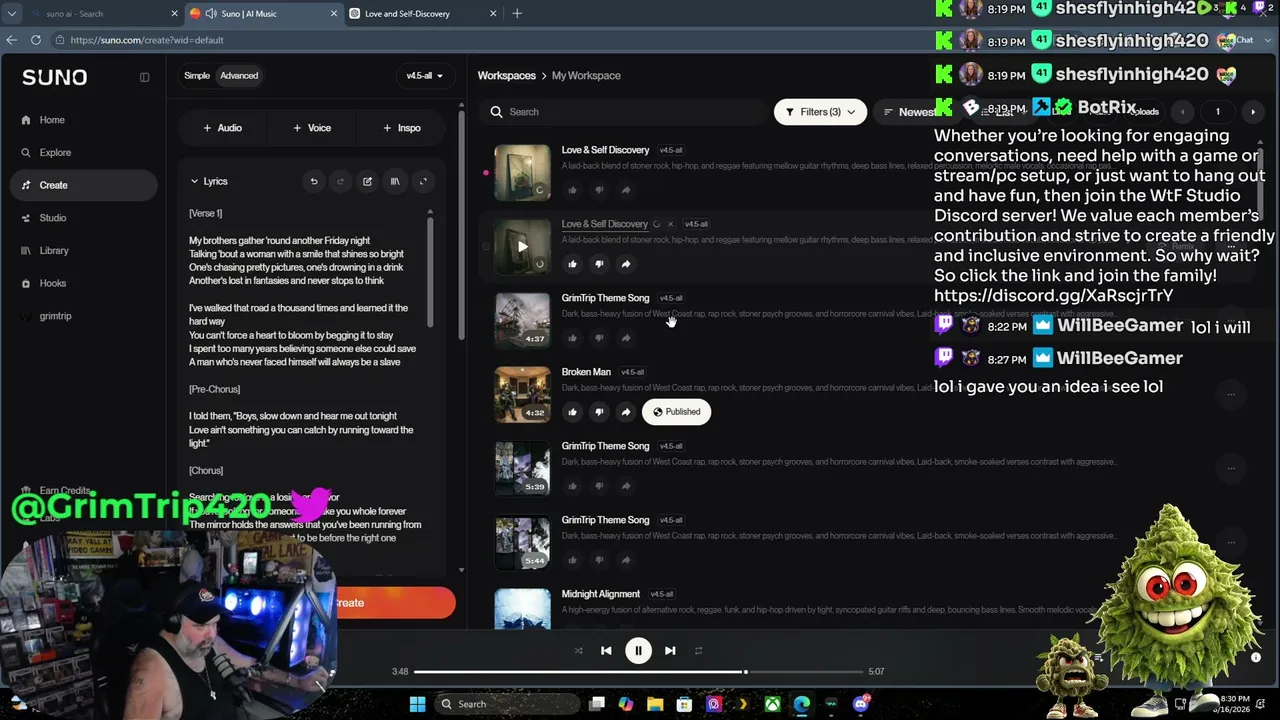Add Inspo to the song
This screenshot has height=720, width=1280.
(402, 128)
